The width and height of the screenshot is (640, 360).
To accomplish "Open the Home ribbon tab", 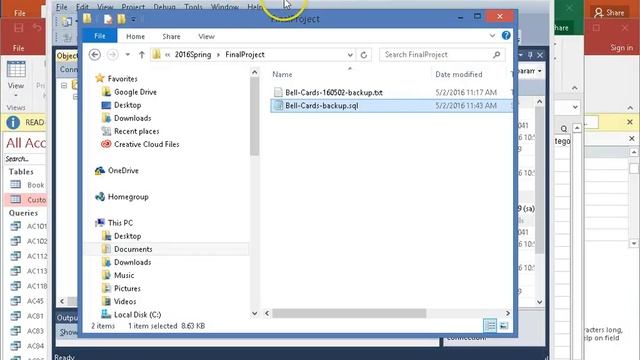I will click(x=136, y=36).
